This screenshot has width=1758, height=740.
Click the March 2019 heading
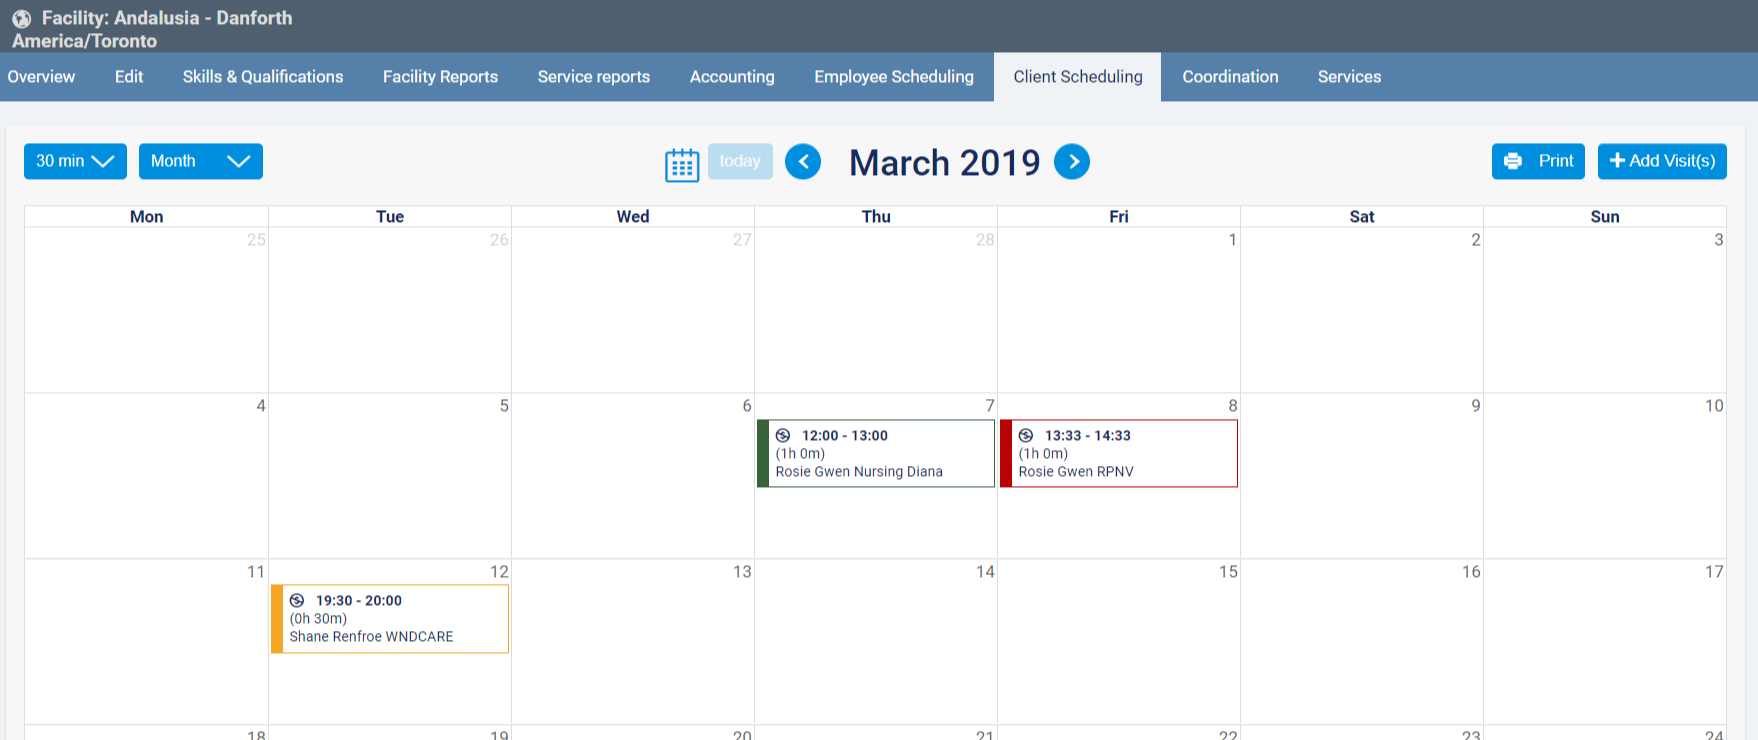945,162
